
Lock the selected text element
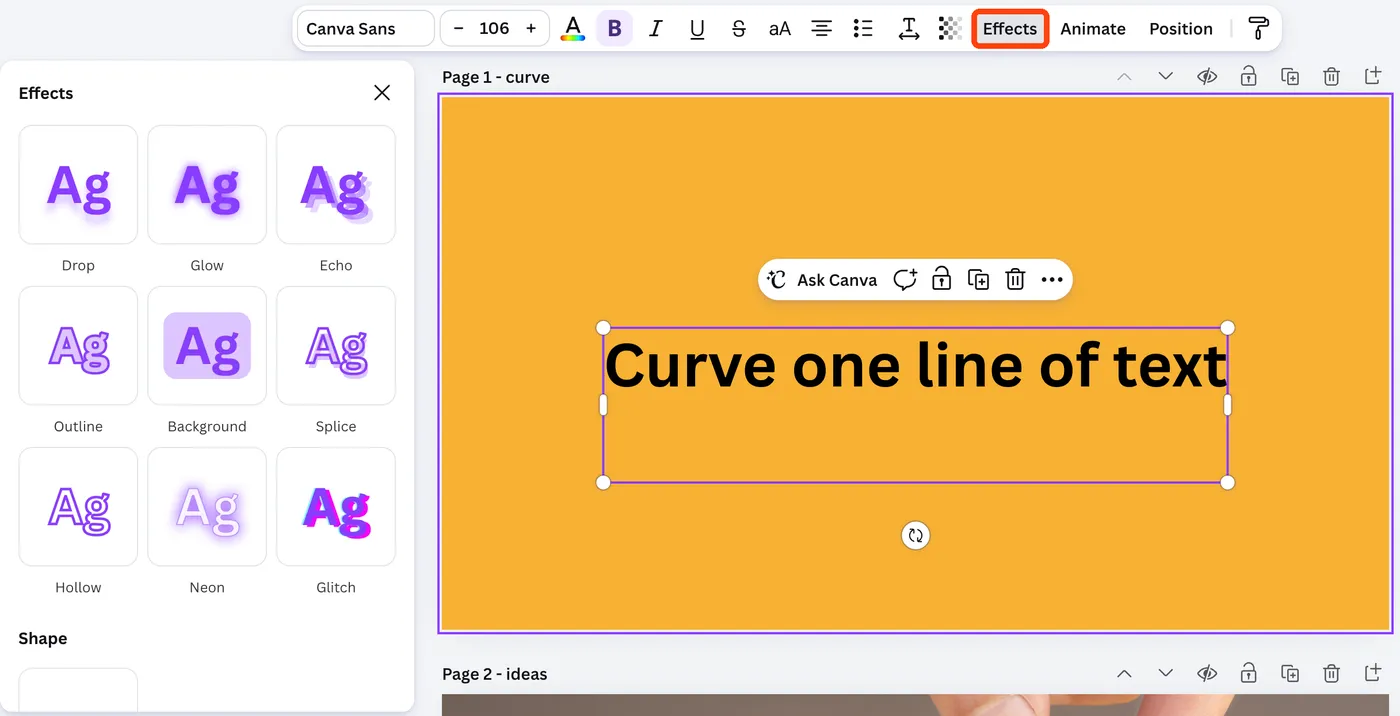pyautogui.click(x=941, y=280)
